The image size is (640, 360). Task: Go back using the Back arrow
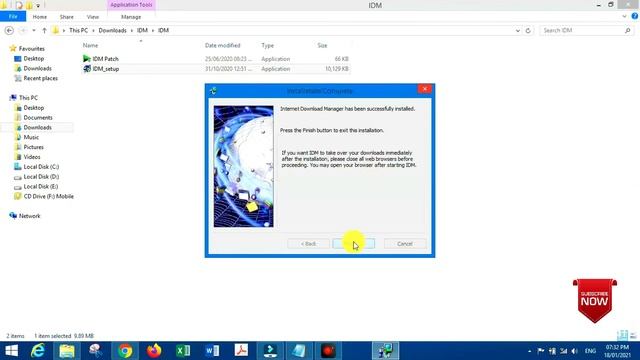pyautogui.click(x=9, y=31)
